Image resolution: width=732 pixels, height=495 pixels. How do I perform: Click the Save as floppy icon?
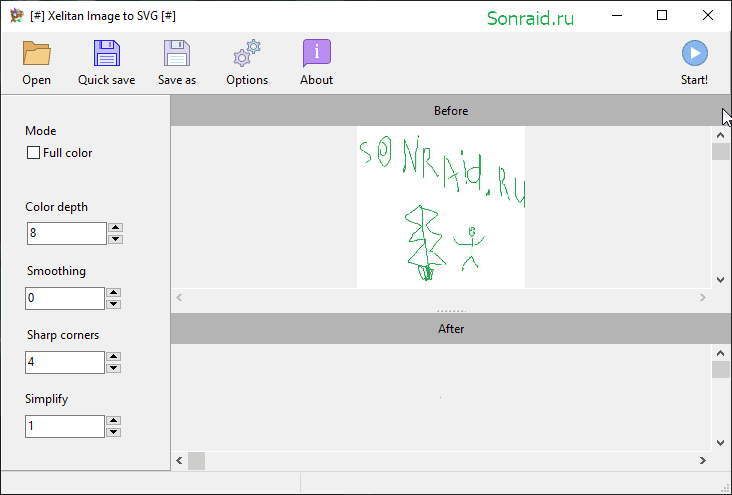click(x=176, y=53)
